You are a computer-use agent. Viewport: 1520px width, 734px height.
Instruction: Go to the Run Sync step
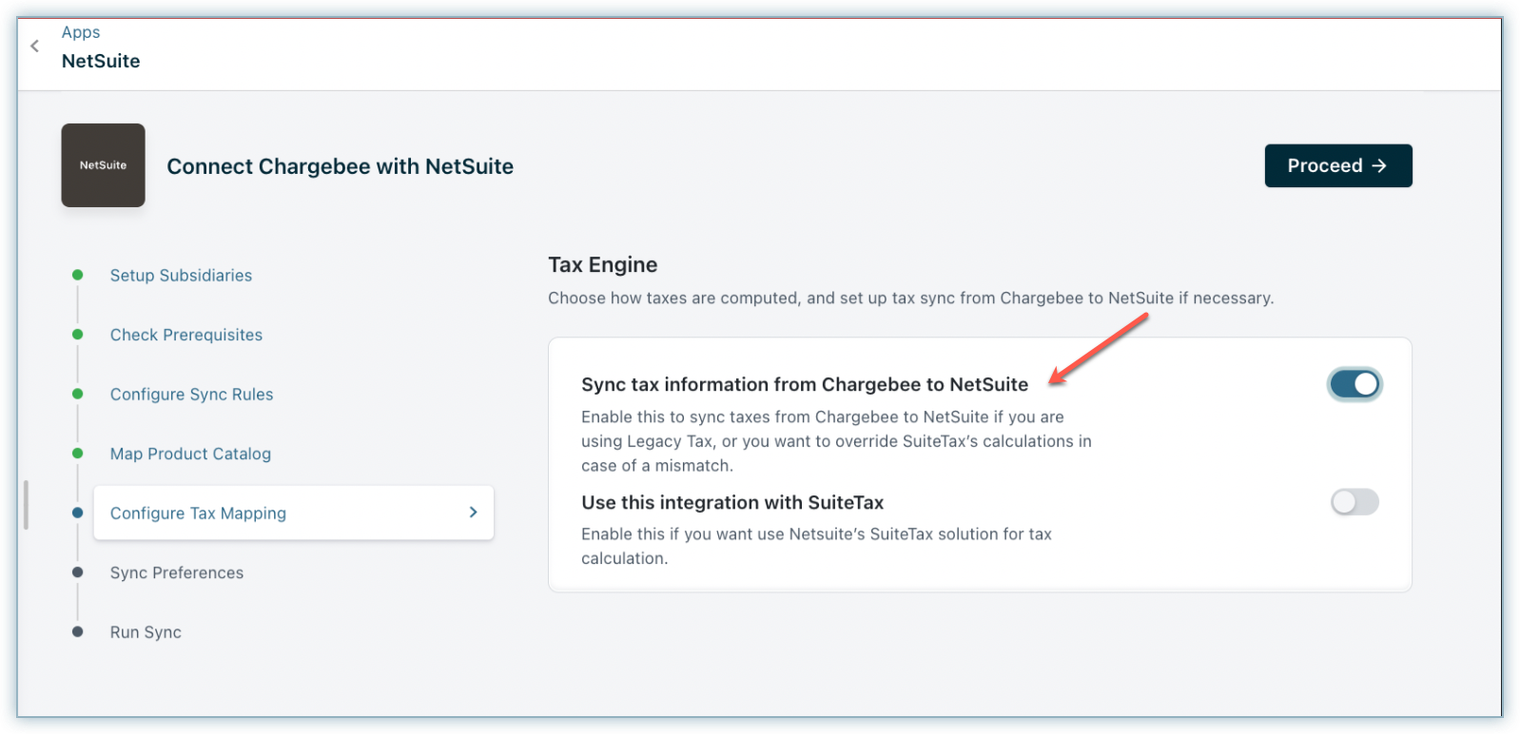pyautogui.click(x=146, y=632)
